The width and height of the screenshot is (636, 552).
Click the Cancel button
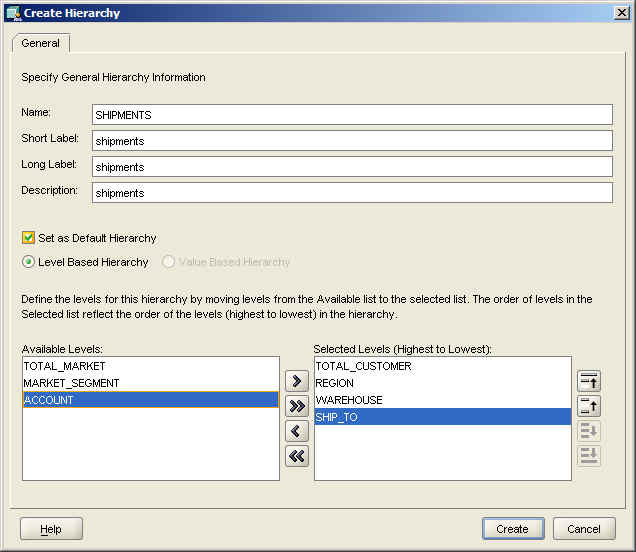[584, 529]
